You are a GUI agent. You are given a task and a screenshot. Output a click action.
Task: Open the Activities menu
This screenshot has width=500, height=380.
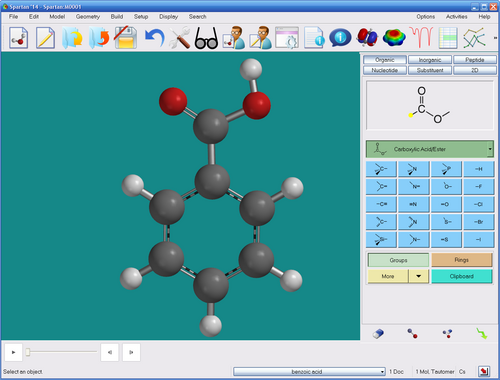pyautogui.click(x=456, y=17)
